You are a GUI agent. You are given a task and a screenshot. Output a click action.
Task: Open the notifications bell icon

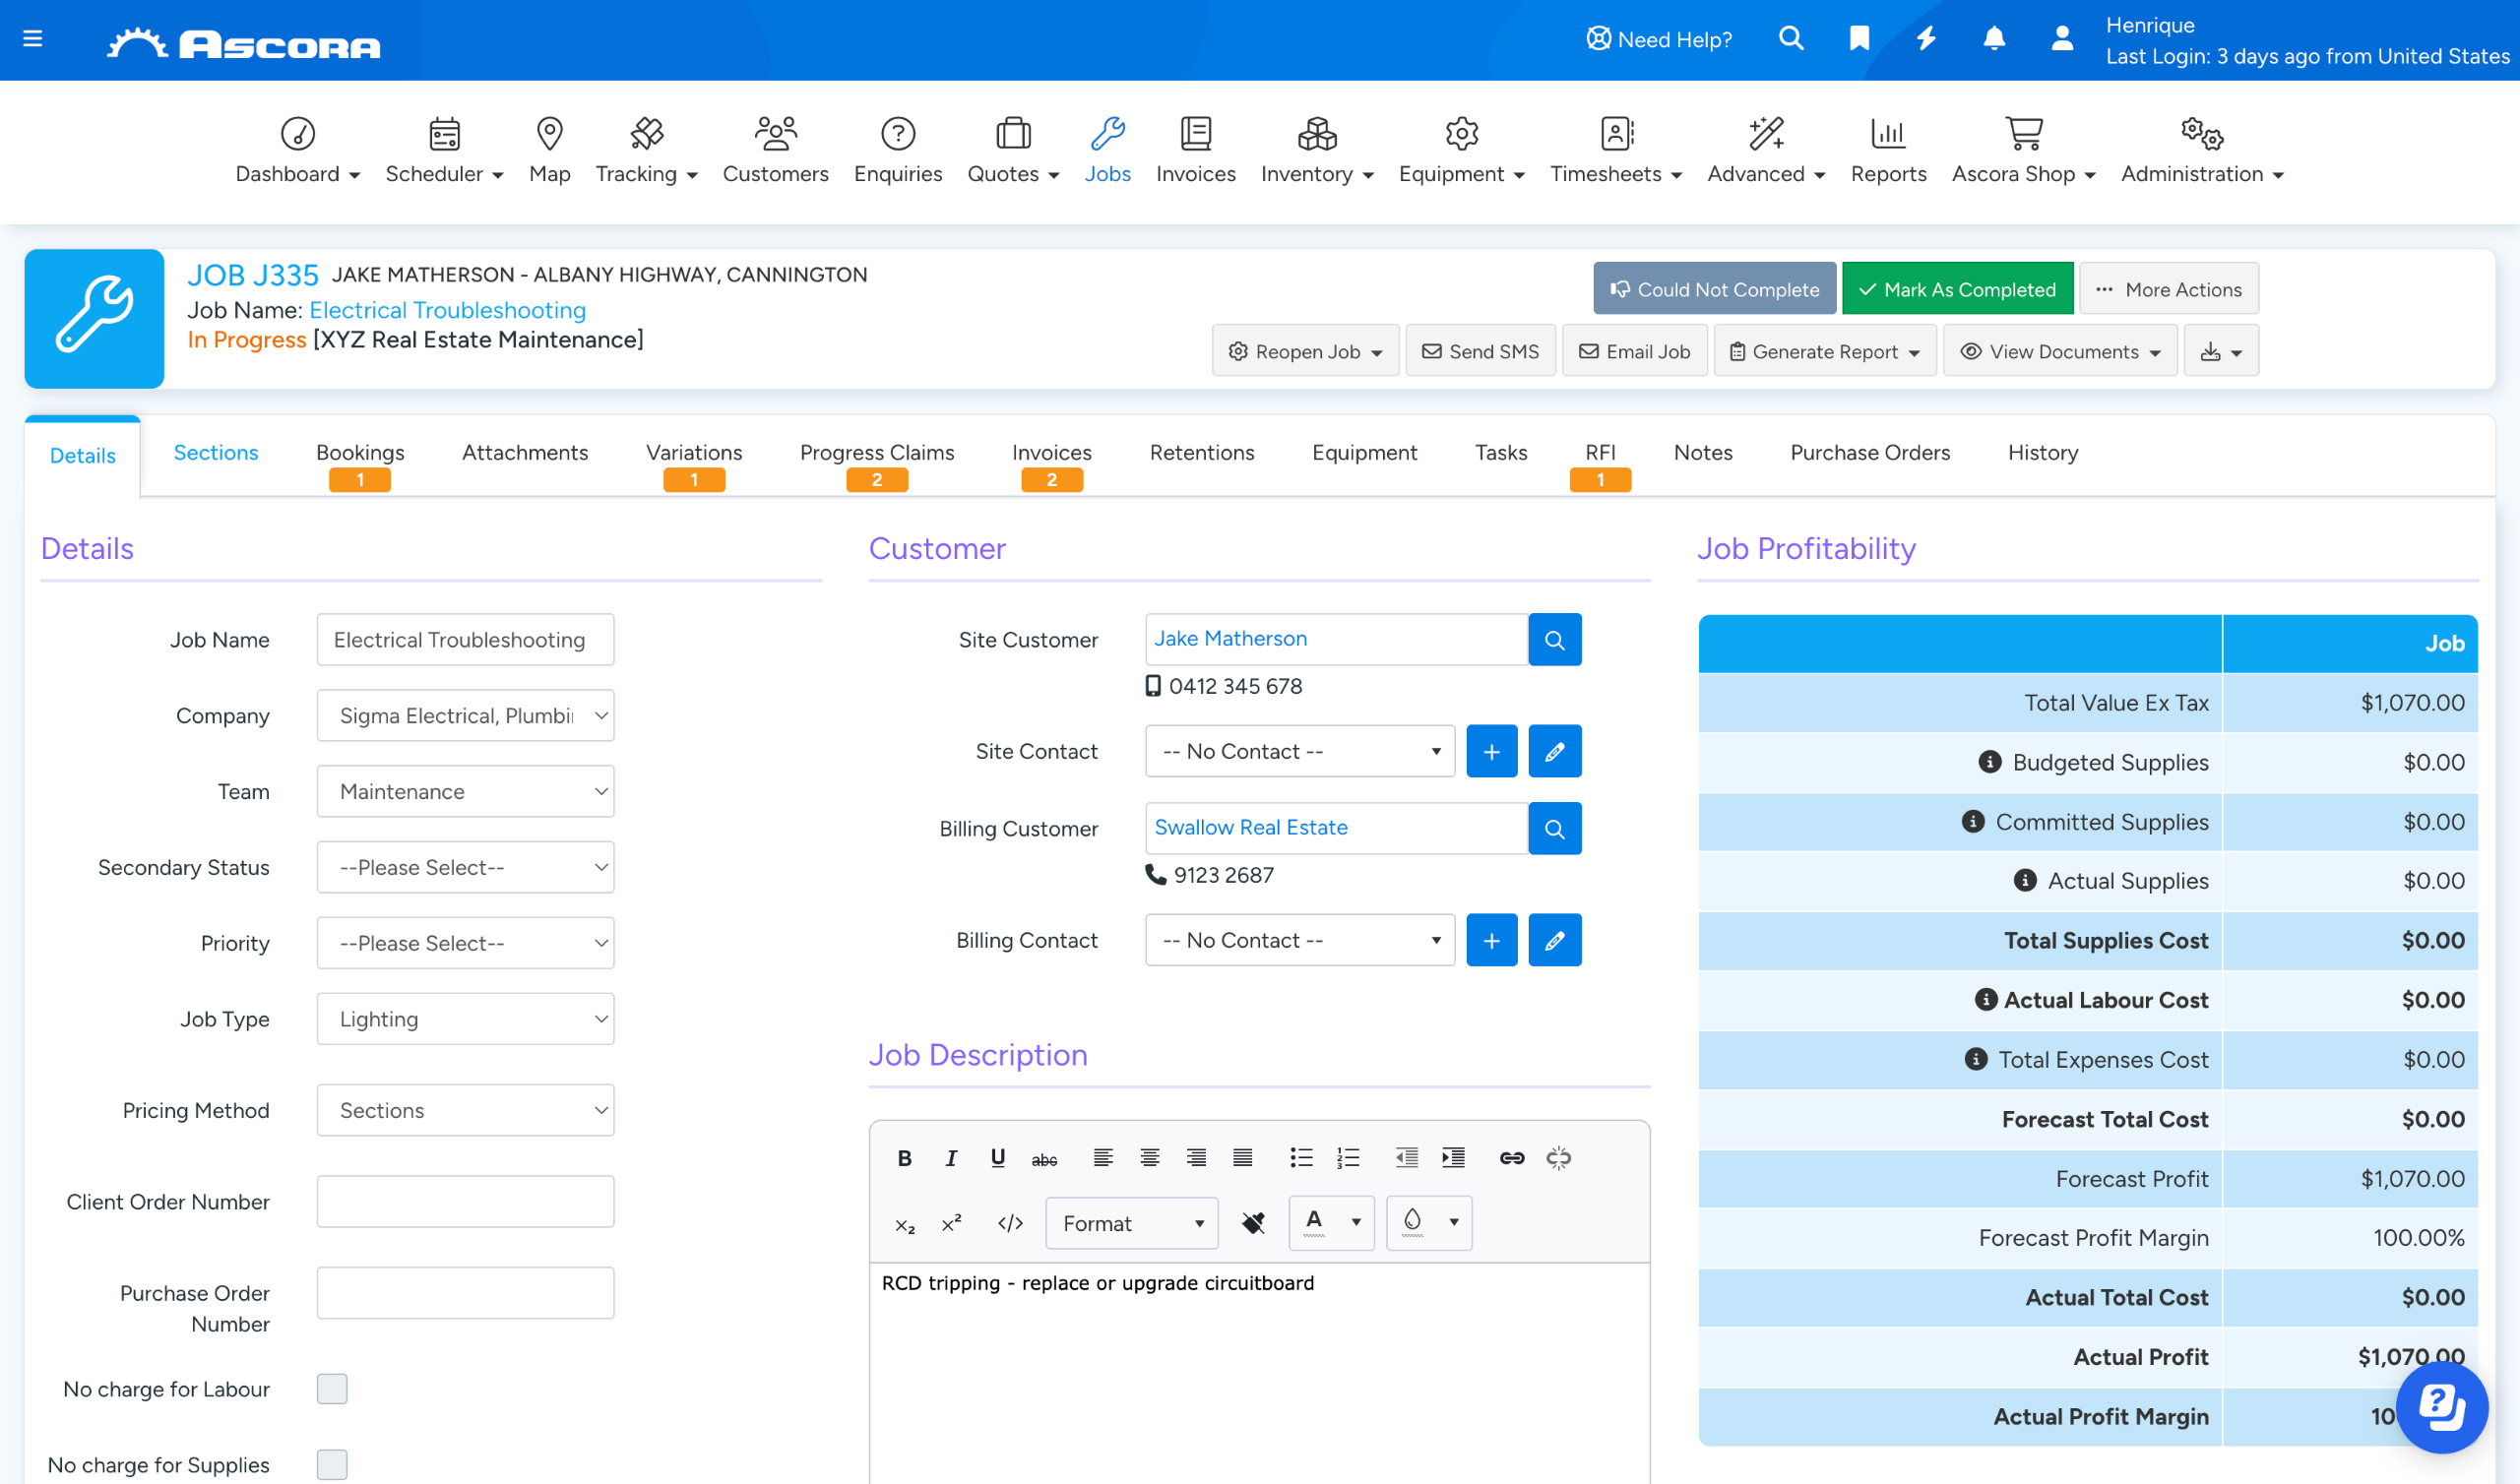pyautogui.click(x=1993, y=39)
